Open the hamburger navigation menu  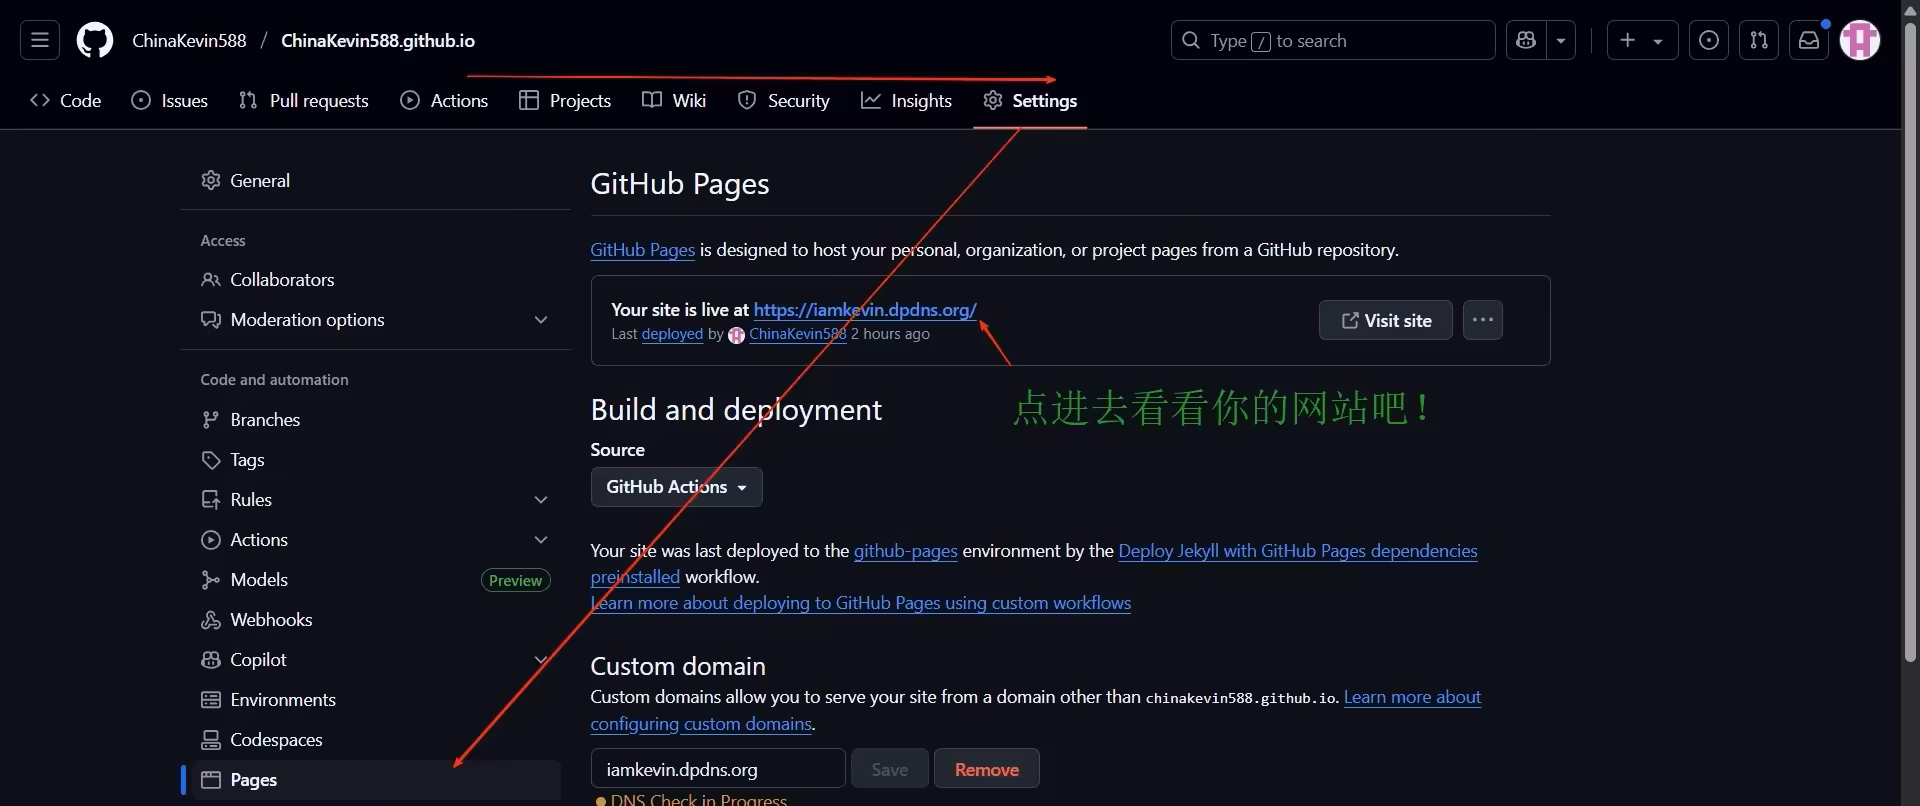tap(40, 41)
